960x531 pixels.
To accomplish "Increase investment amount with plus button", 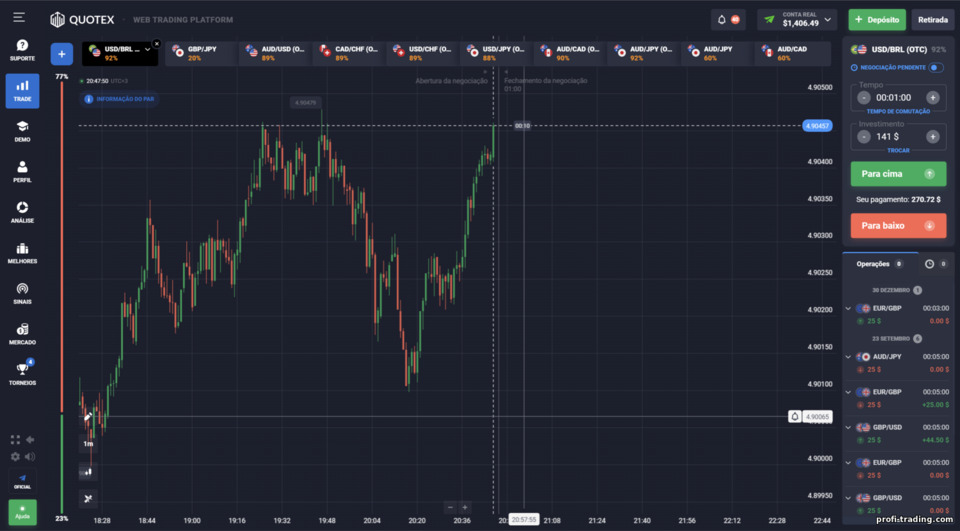I will point(932,137).
